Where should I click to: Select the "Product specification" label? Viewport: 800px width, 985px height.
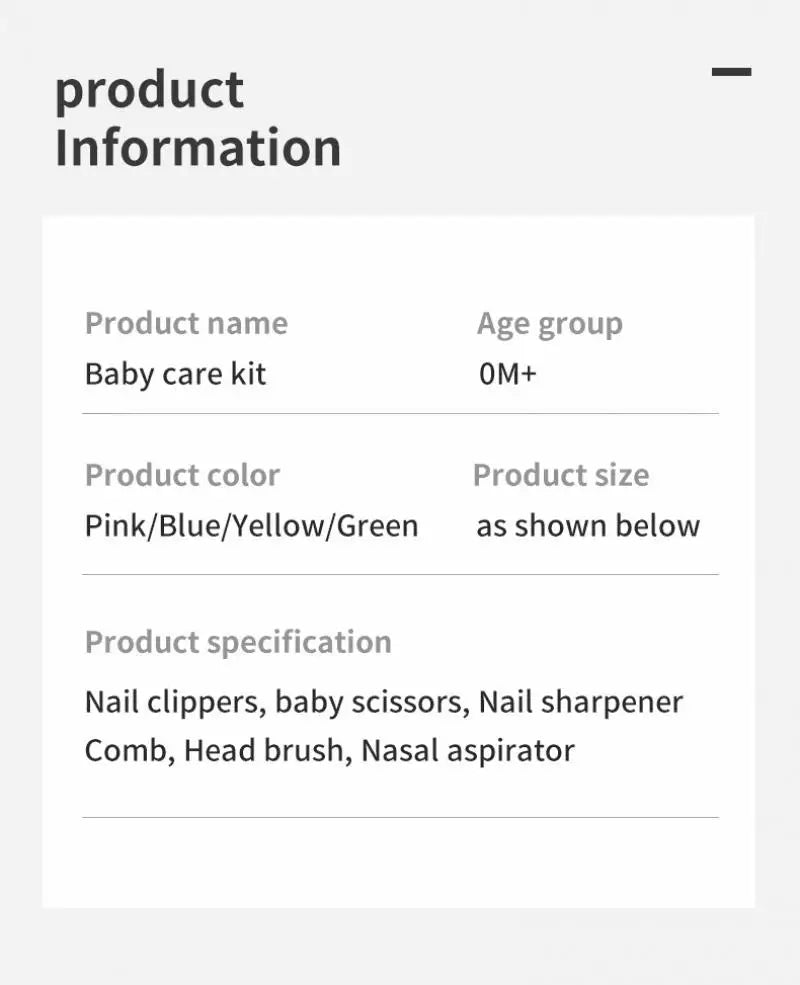coord(238,642)
